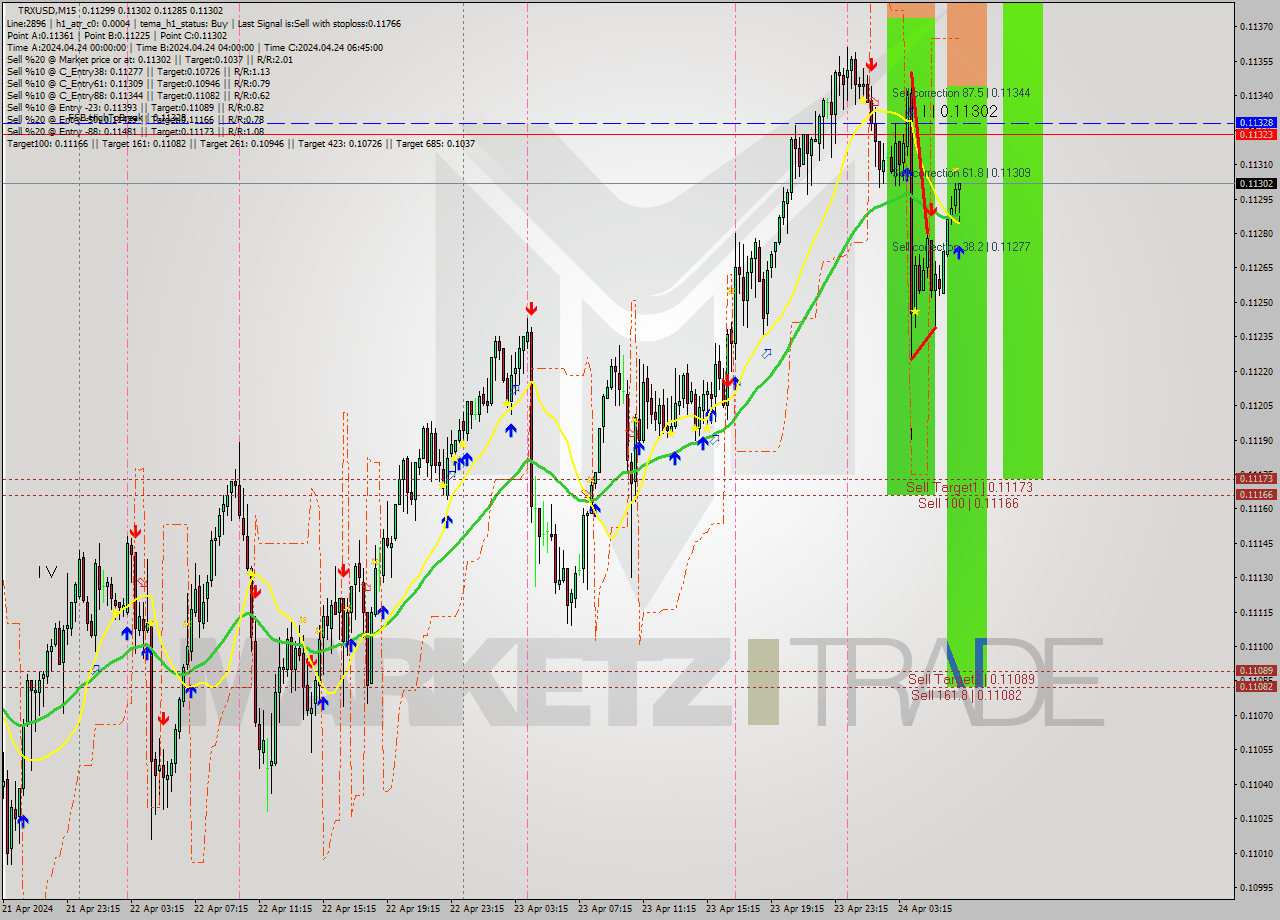Click the blue buy arrow near correction 38.2 label
The width and height of the screenshot is (1280, 920).
pos(958,252)
